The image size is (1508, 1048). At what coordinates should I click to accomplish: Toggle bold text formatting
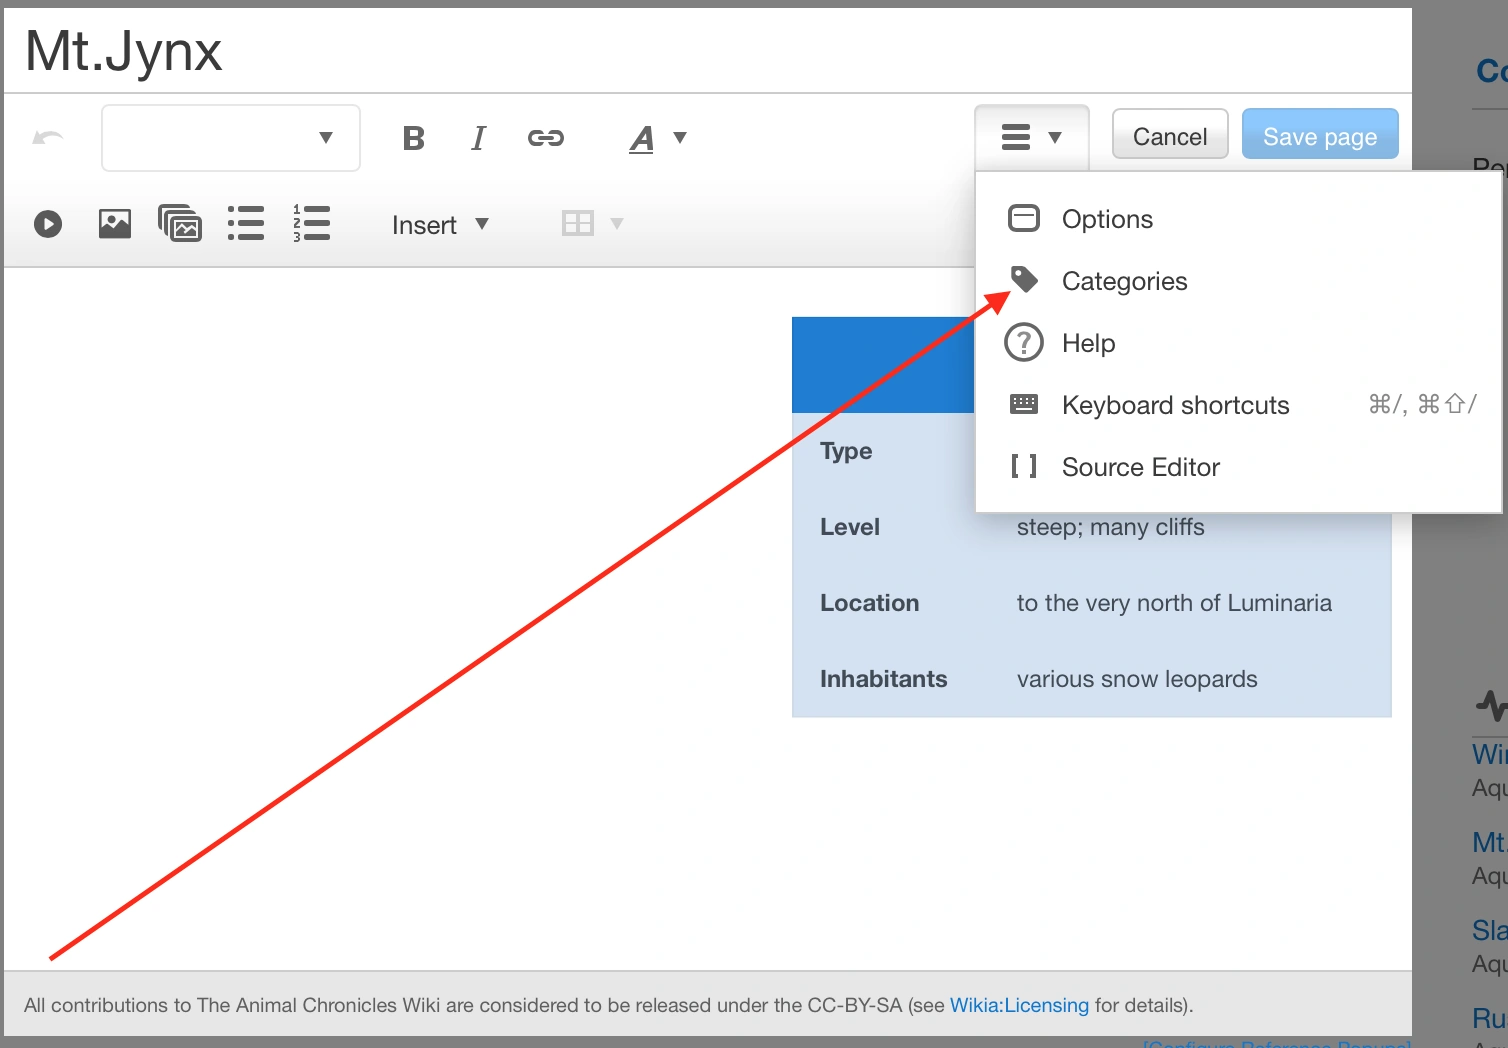413,138
